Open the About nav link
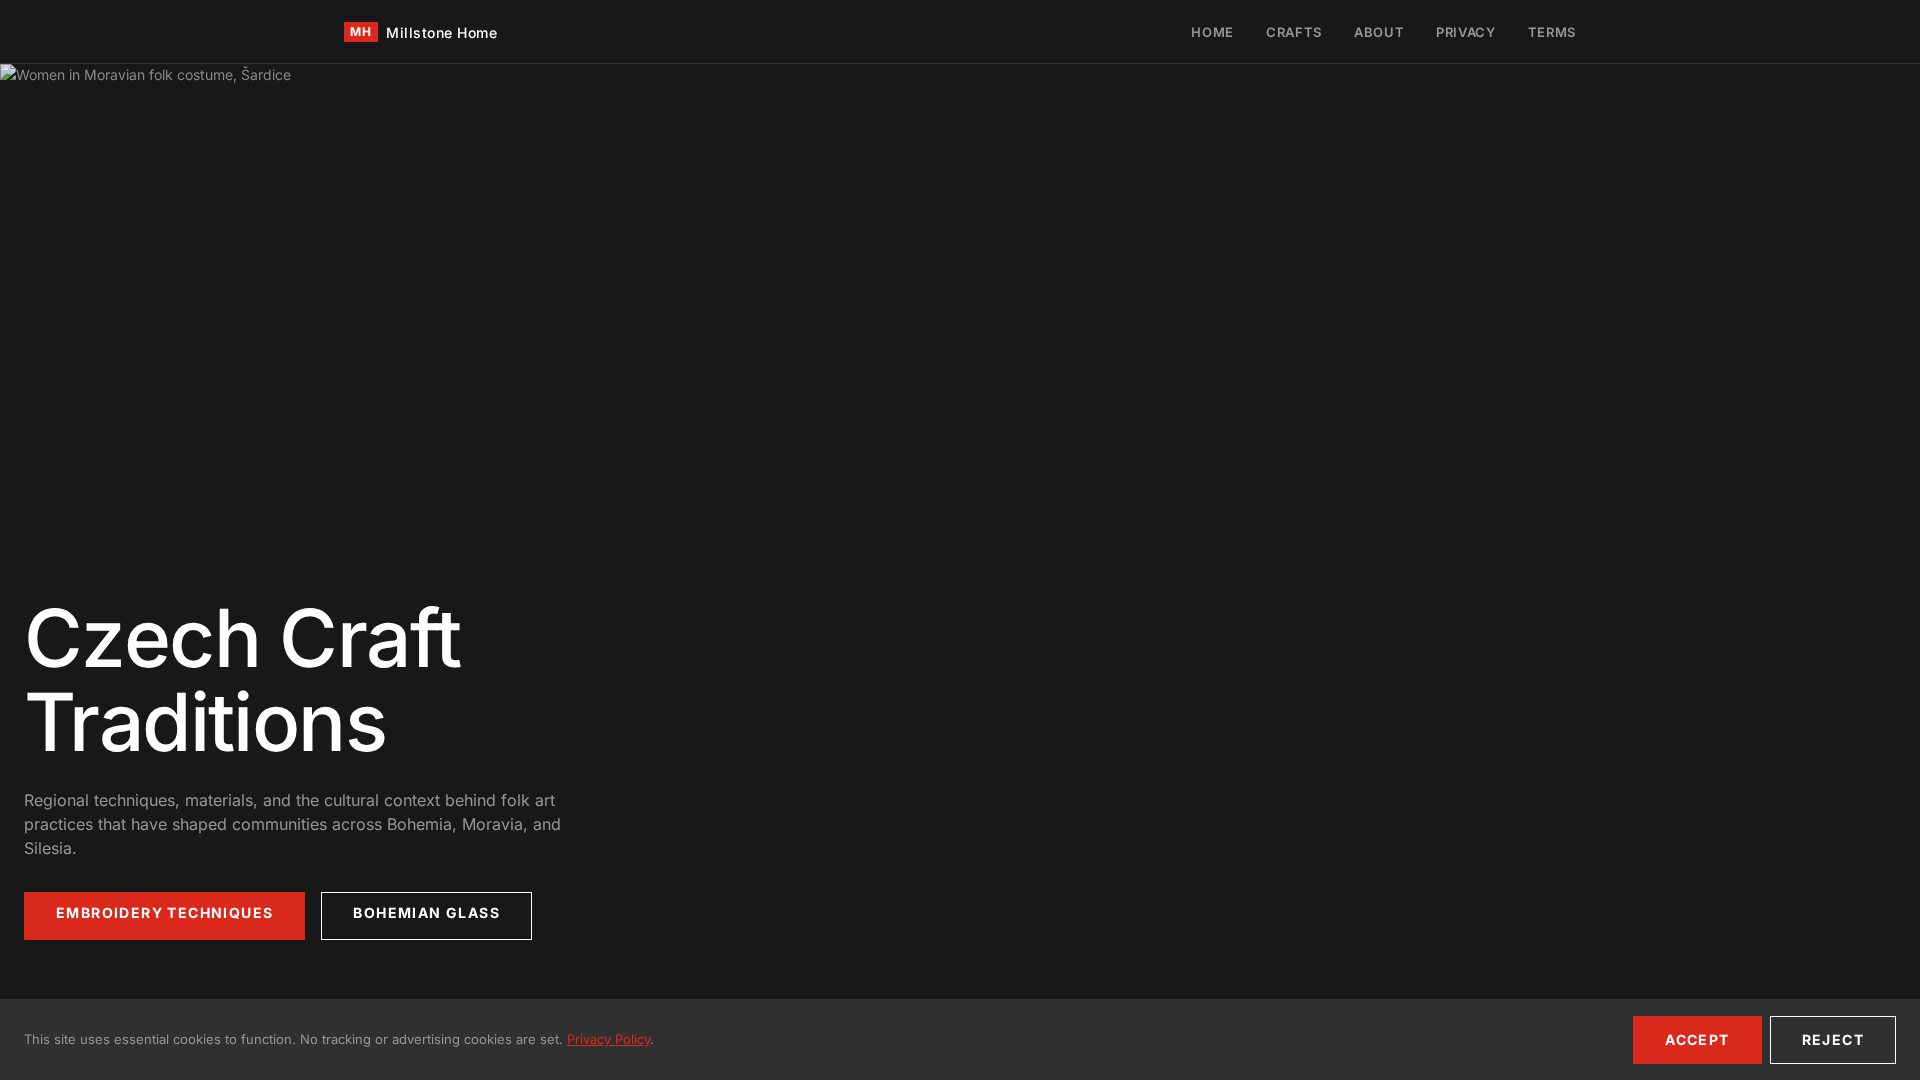The image size is (1920, 1080). (x=1379, y=32)
